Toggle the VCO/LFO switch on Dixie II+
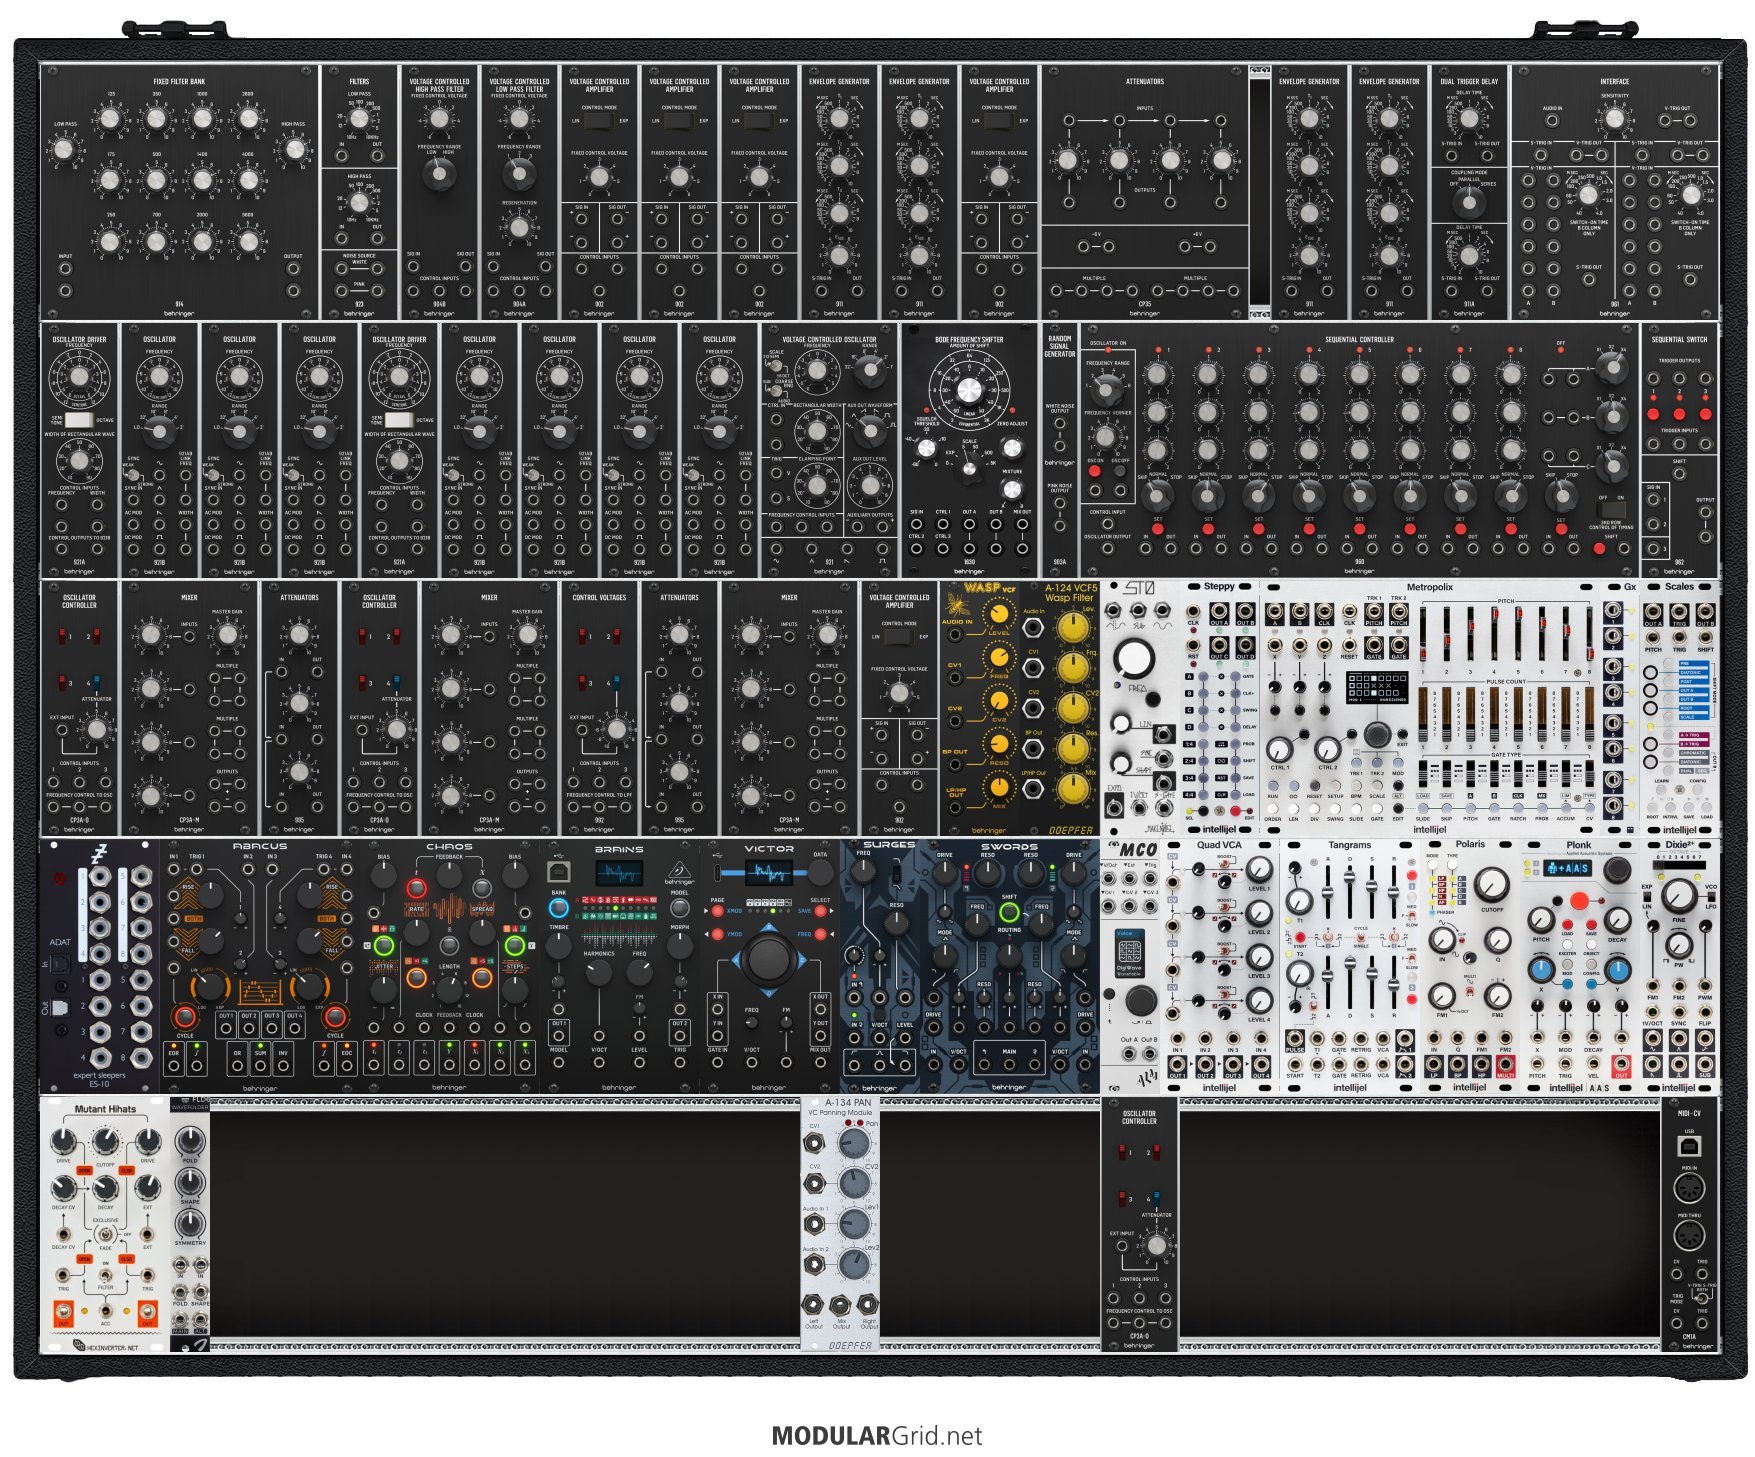This screenshot has width=1755, height=1457. 1711,897
